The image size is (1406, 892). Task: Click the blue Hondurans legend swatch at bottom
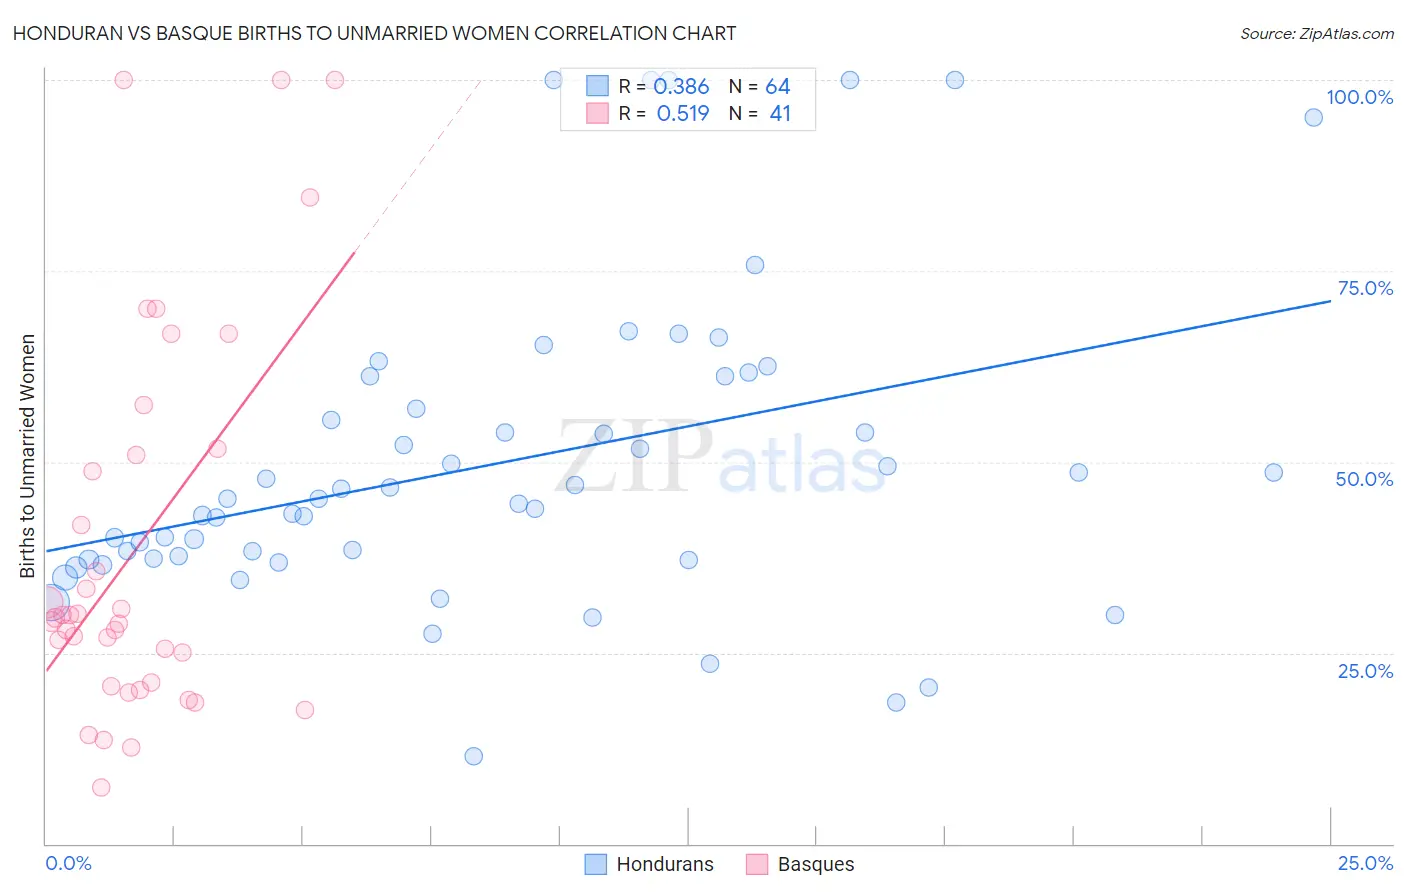[x=595, y=864]
